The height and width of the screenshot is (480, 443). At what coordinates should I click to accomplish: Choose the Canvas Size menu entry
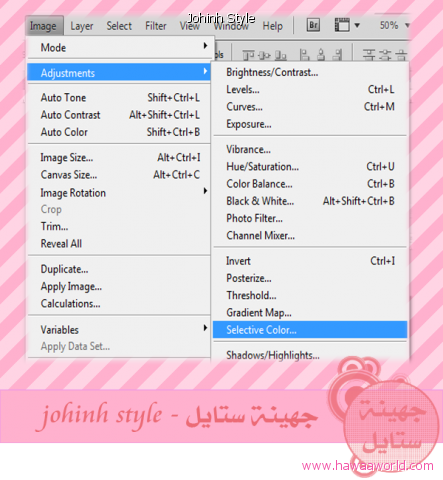coord(119,175)
